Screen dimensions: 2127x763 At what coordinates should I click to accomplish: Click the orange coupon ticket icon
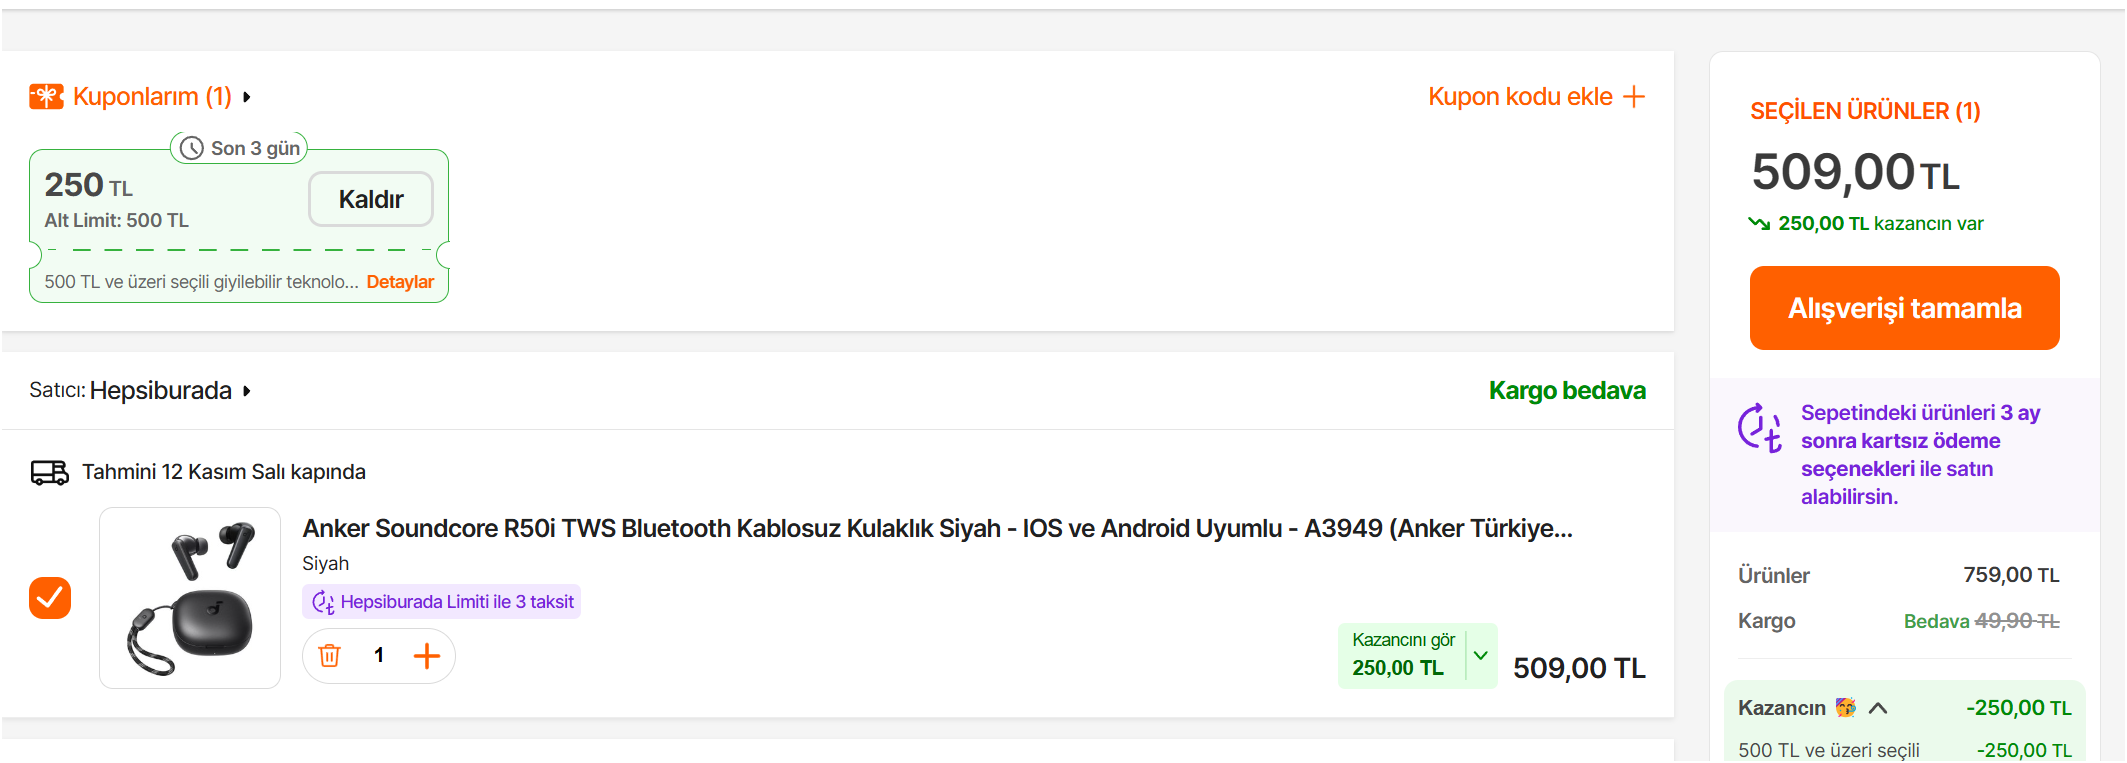(x=47, y=97)
